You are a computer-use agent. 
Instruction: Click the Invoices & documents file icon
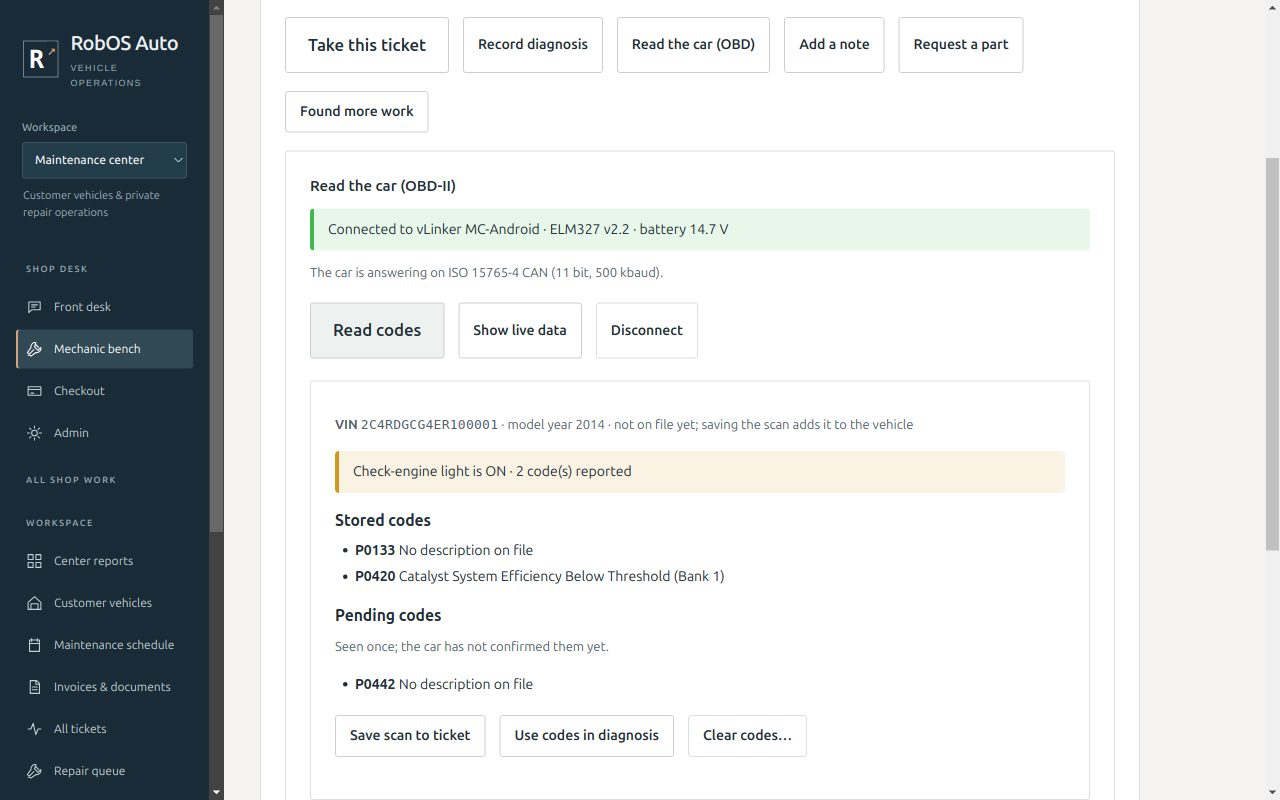point(34,687)
